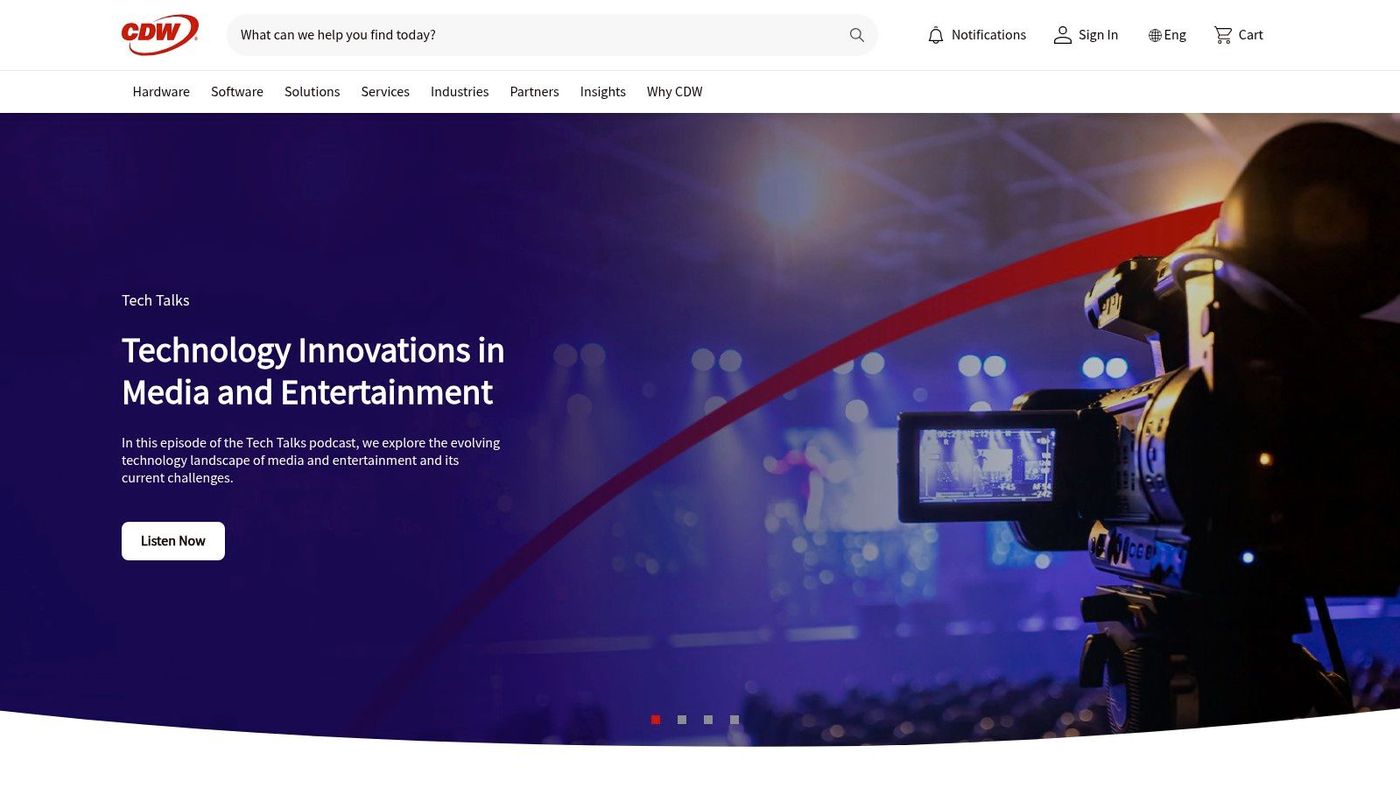Go to the second carousel slide dot
The width and height of the screenshot is (1400, 788).
point(682,720)
